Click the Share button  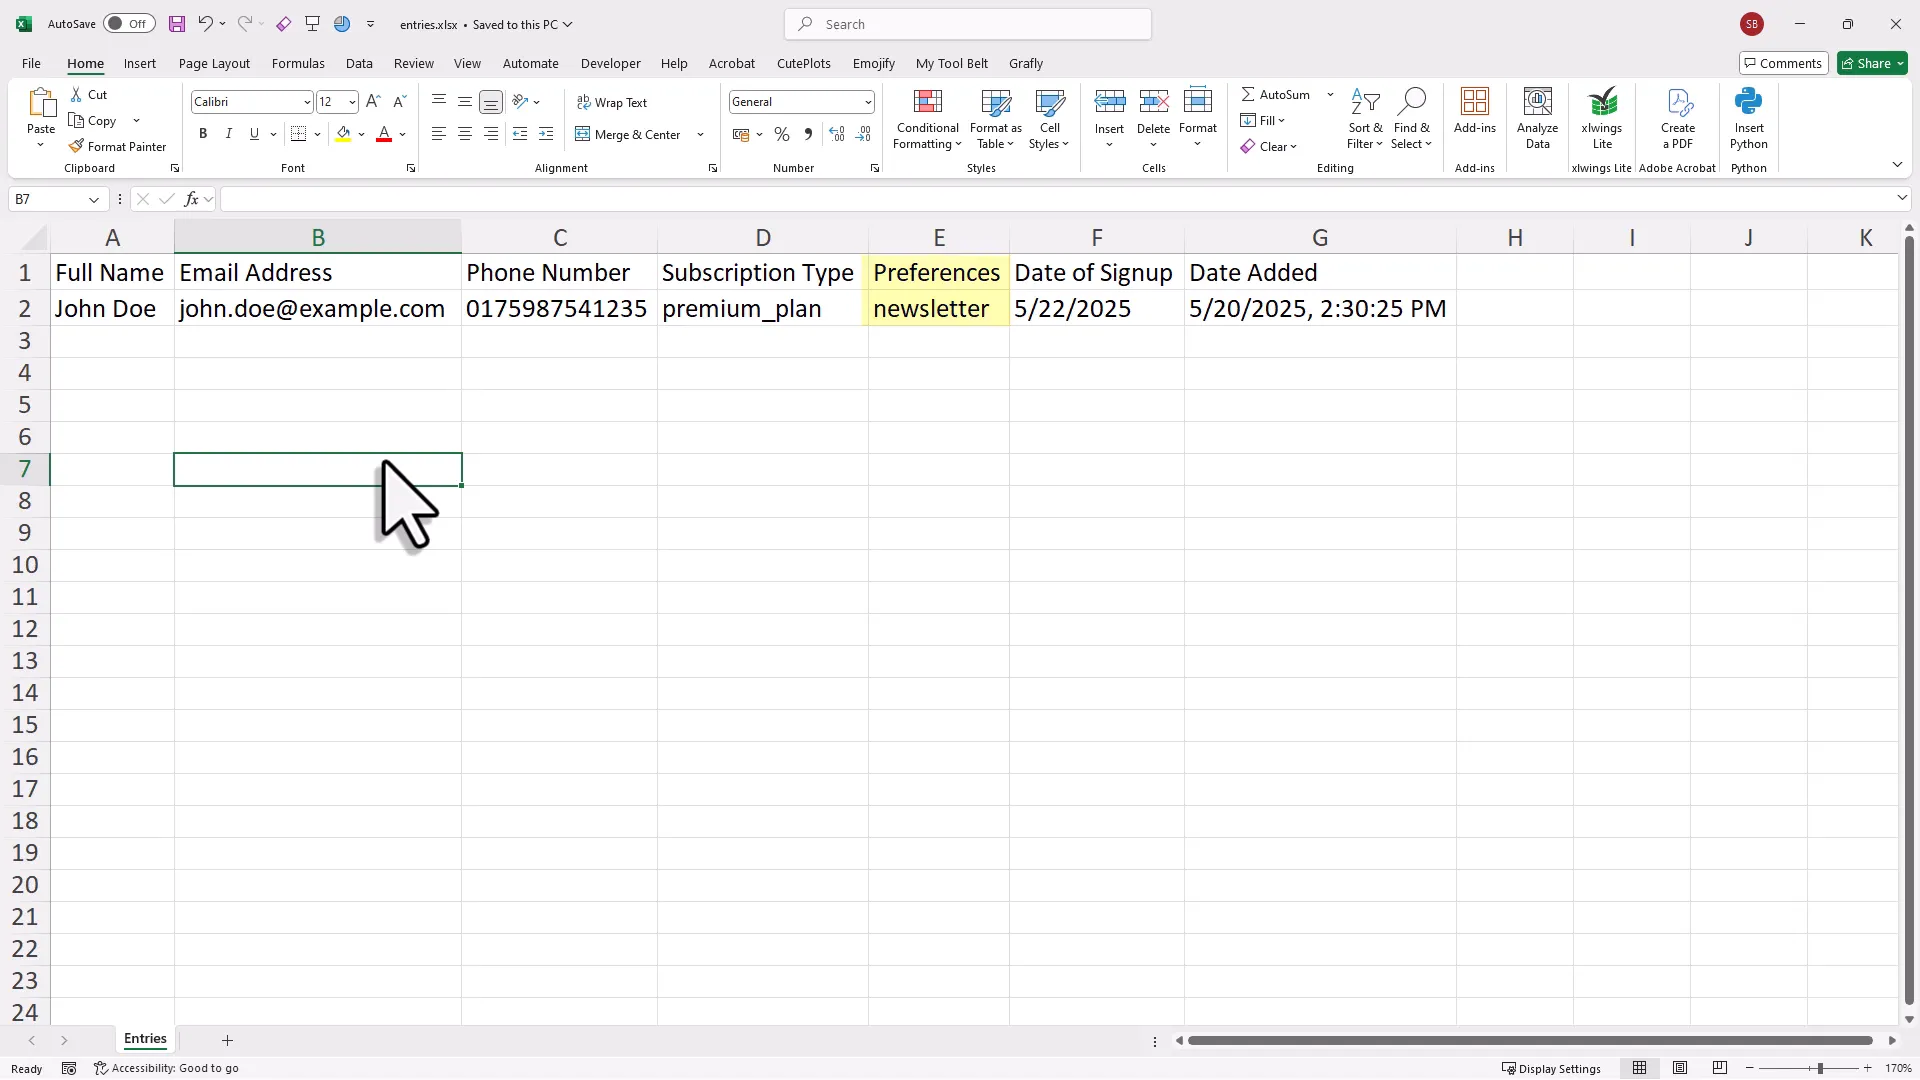point(1872,63)
